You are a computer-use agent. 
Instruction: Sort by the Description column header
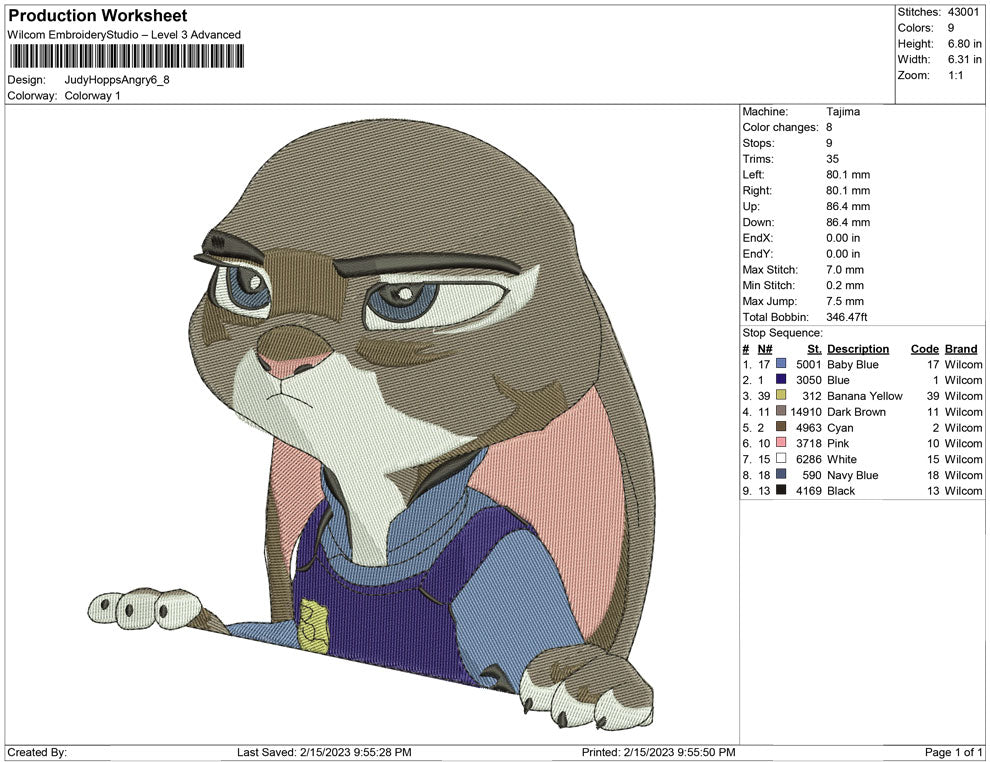click(858, 348)
